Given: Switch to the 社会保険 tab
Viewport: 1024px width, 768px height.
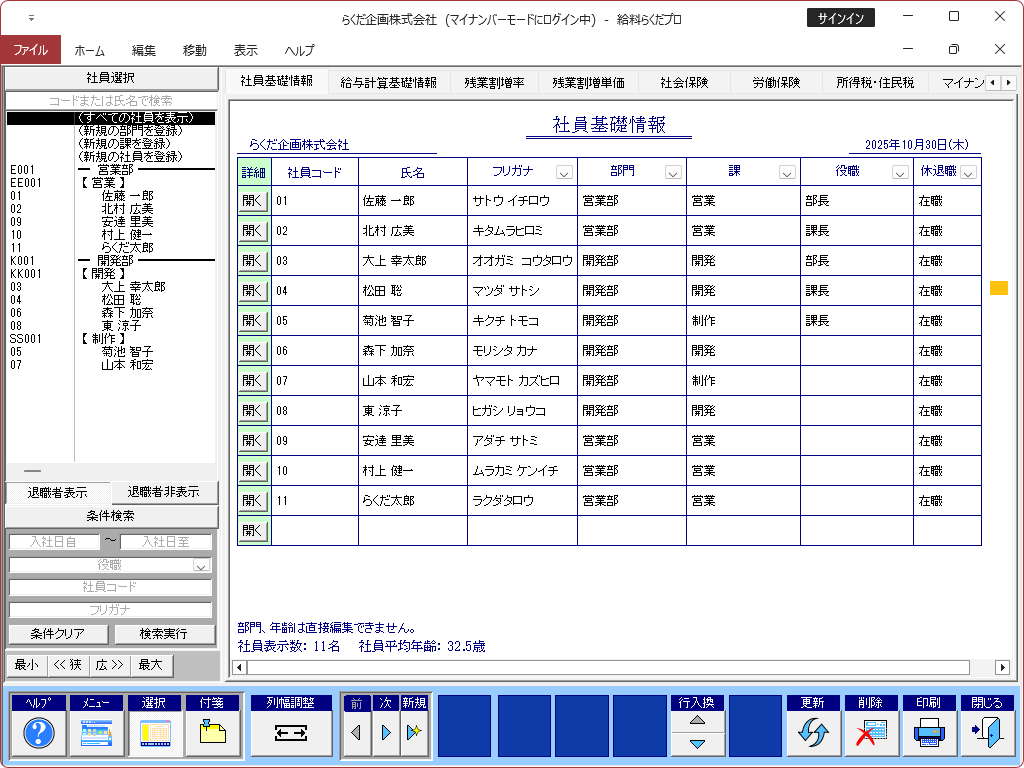Looking at the screenshot, I should (684, 83).
